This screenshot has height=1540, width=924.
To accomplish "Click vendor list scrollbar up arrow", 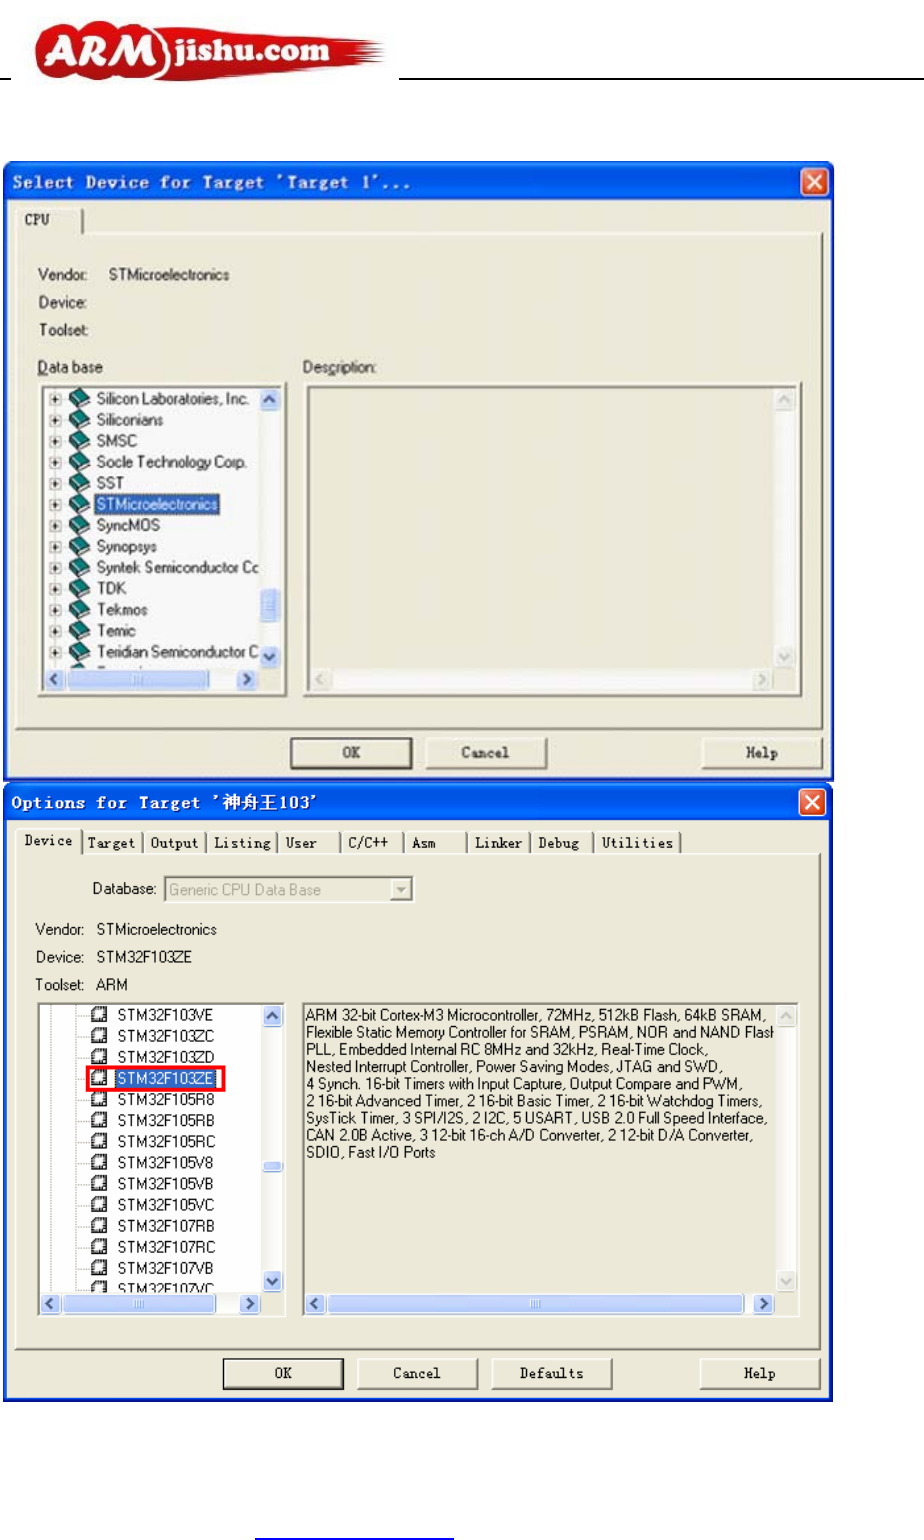I will click(270, 400).
